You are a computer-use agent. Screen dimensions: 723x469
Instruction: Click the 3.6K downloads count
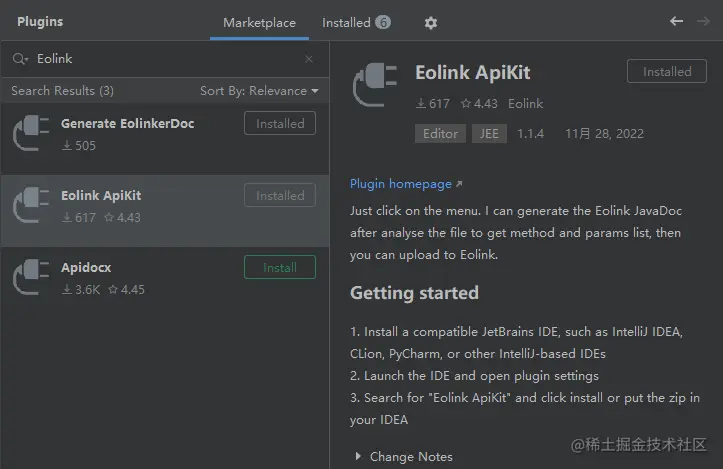click(x=81, y=290)
